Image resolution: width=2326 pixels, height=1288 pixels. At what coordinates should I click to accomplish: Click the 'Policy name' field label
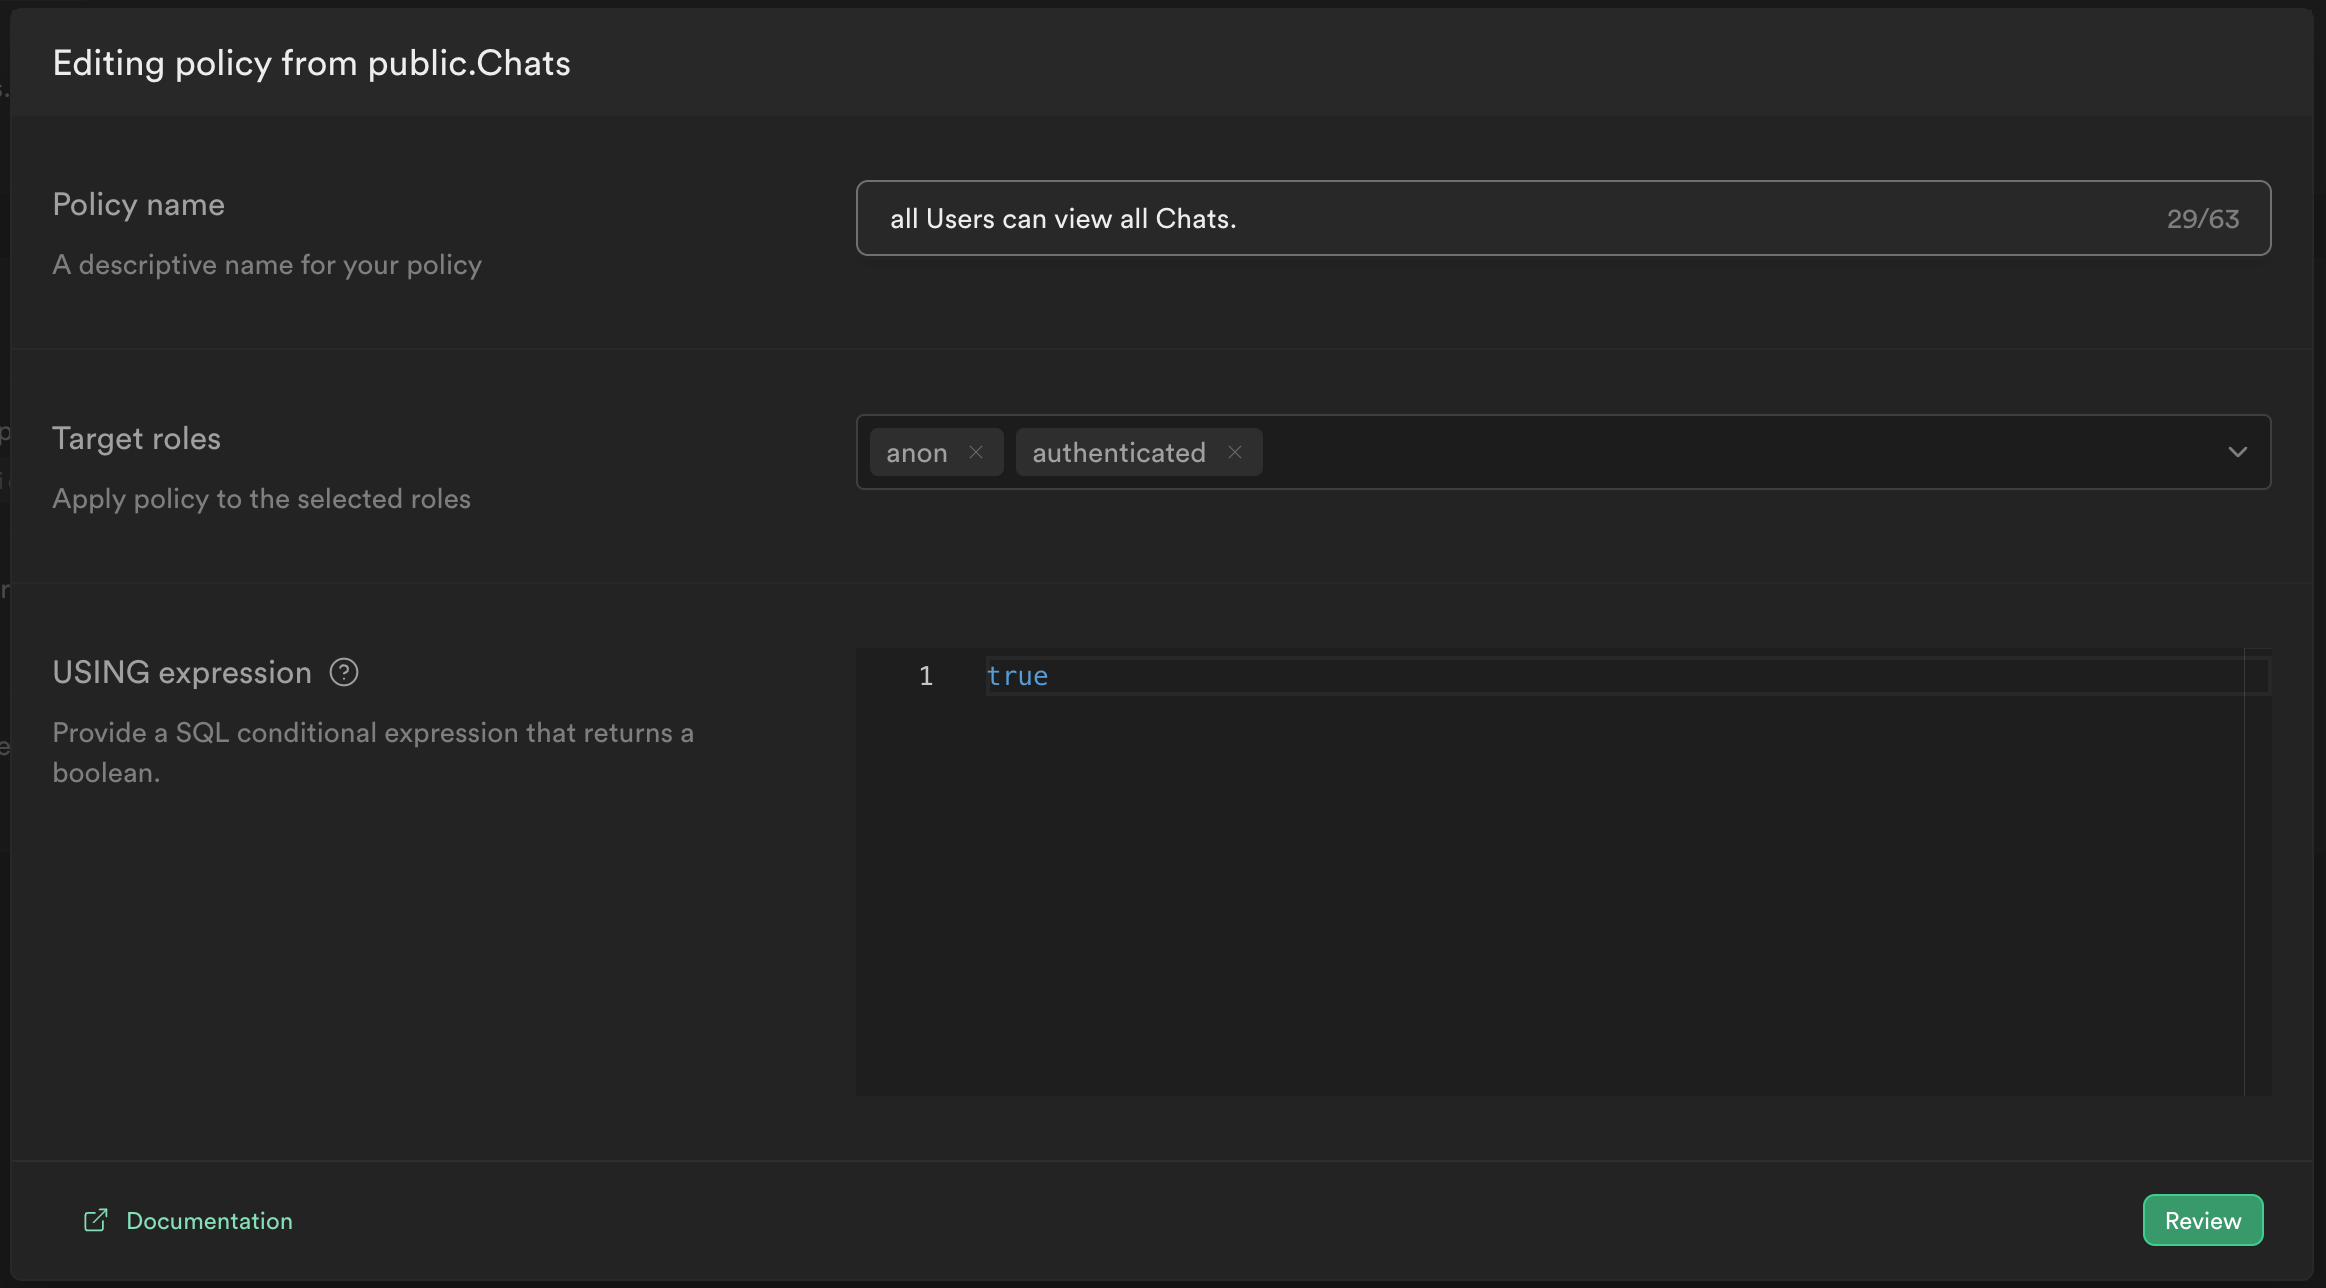click(138, 205)
